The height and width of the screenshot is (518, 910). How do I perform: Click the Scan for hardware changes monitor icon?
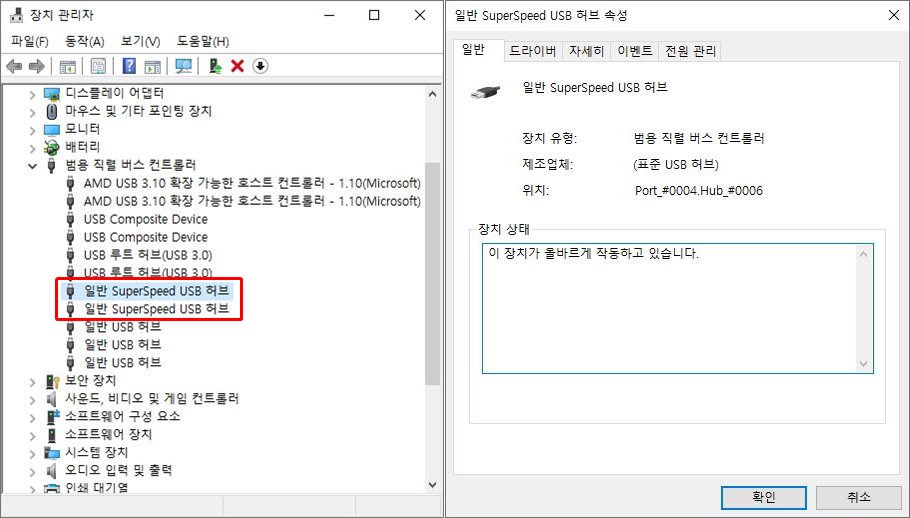click(183, 66)
